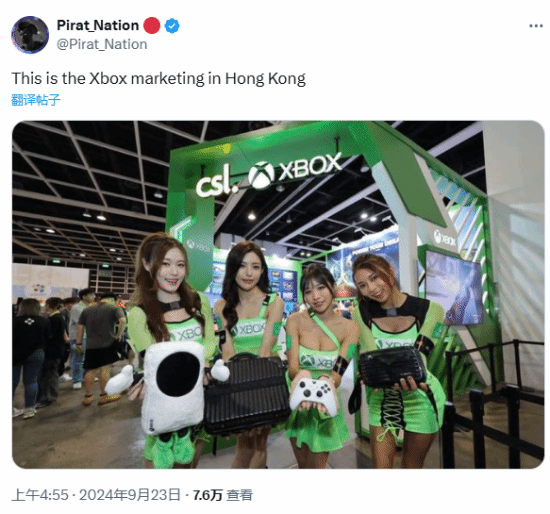
Task: Click the 上午4:55 timestamp
Action: [40, 495]
